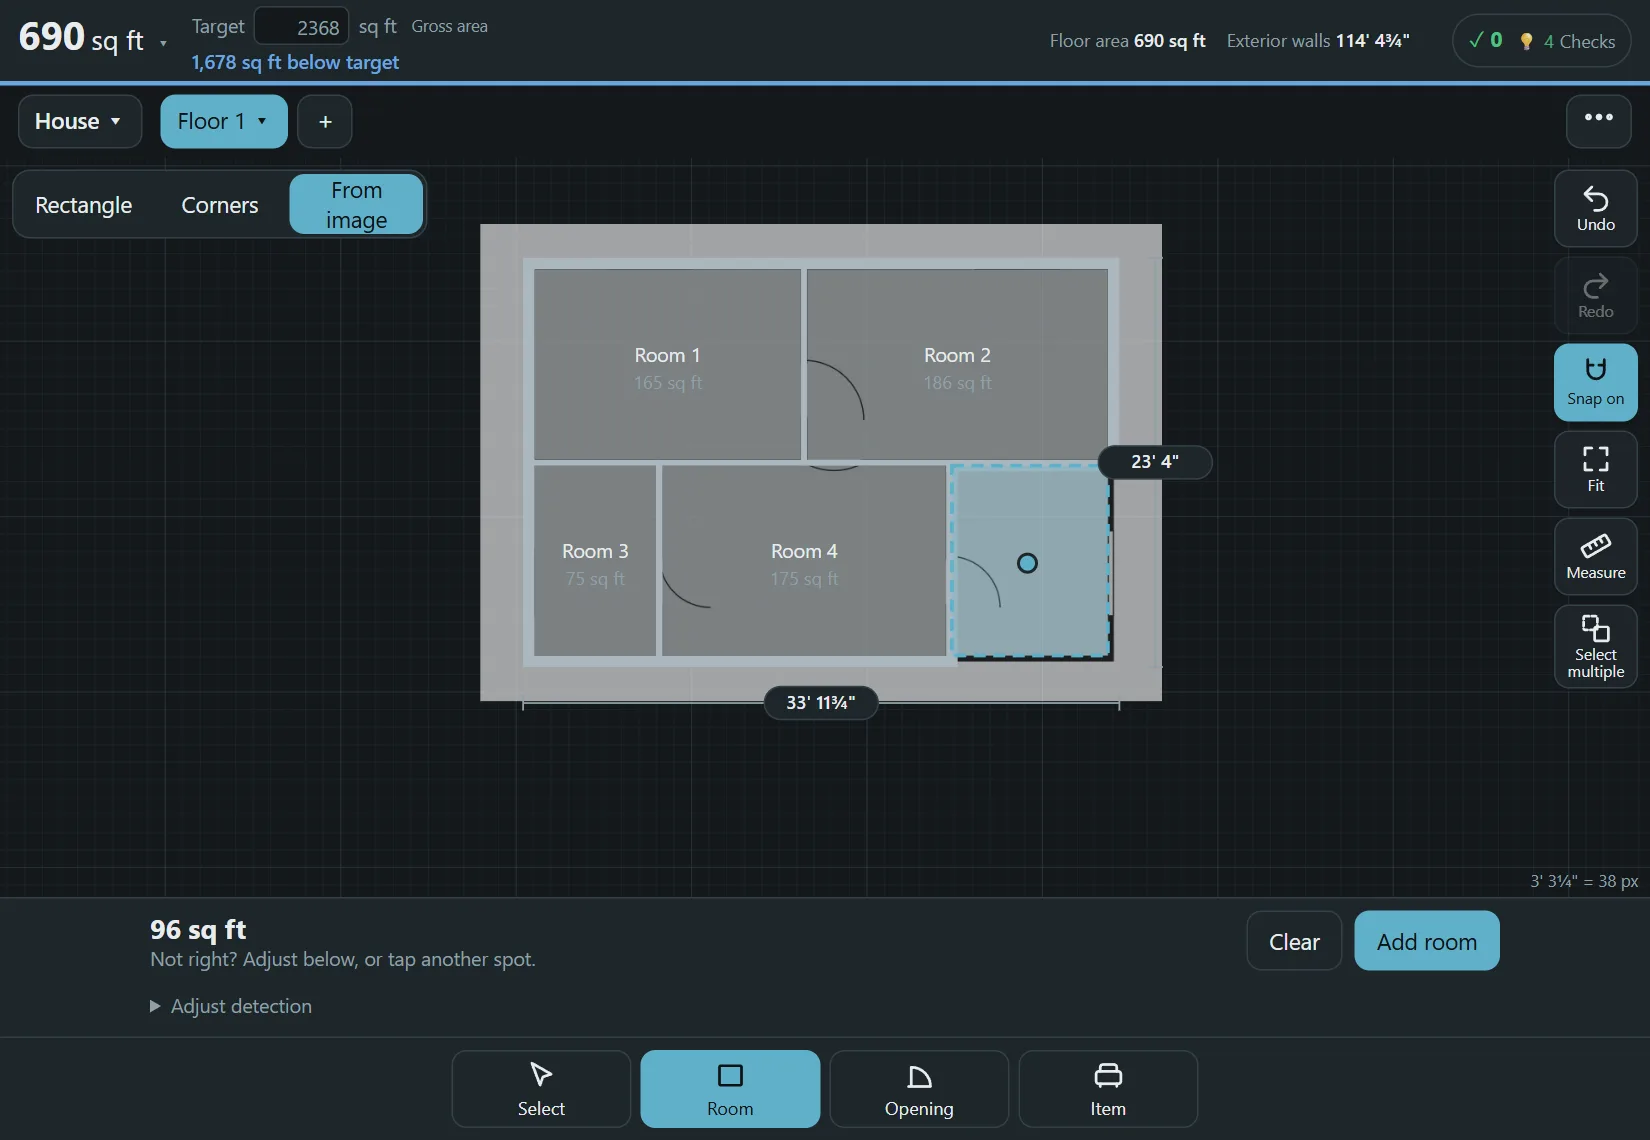
Task: Choose the Opening tool
Action: [919, 1089]
